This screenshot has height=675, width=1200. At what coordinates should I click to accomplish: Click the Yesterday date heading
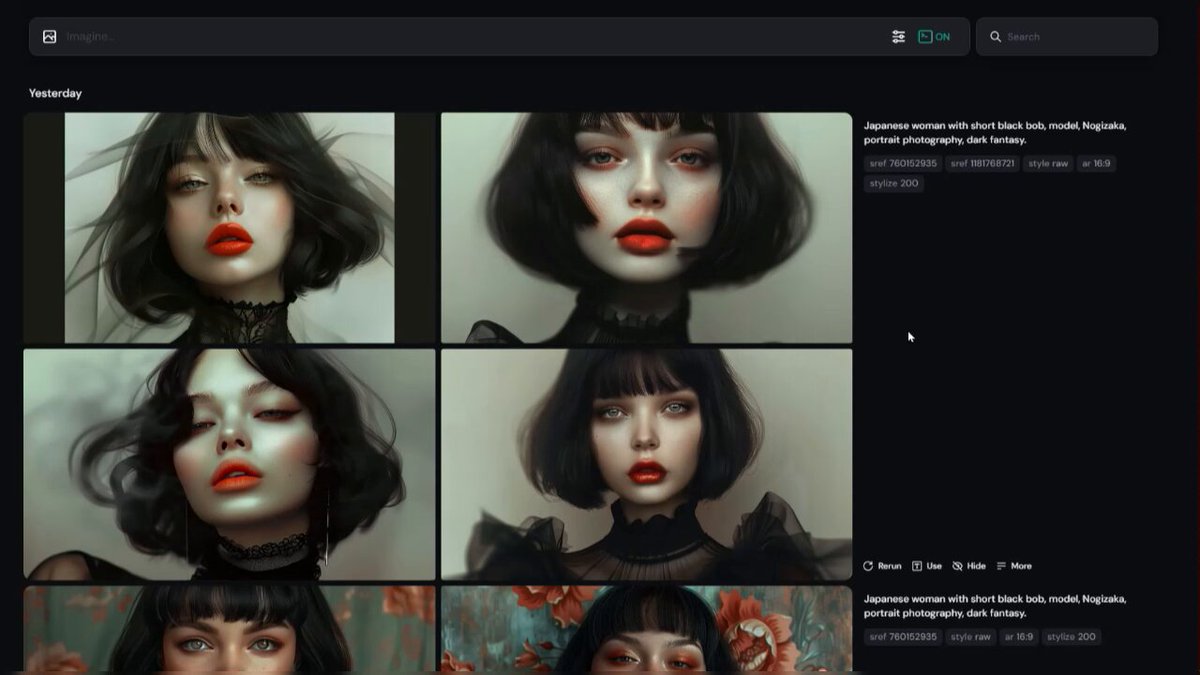tap(55, 93)
